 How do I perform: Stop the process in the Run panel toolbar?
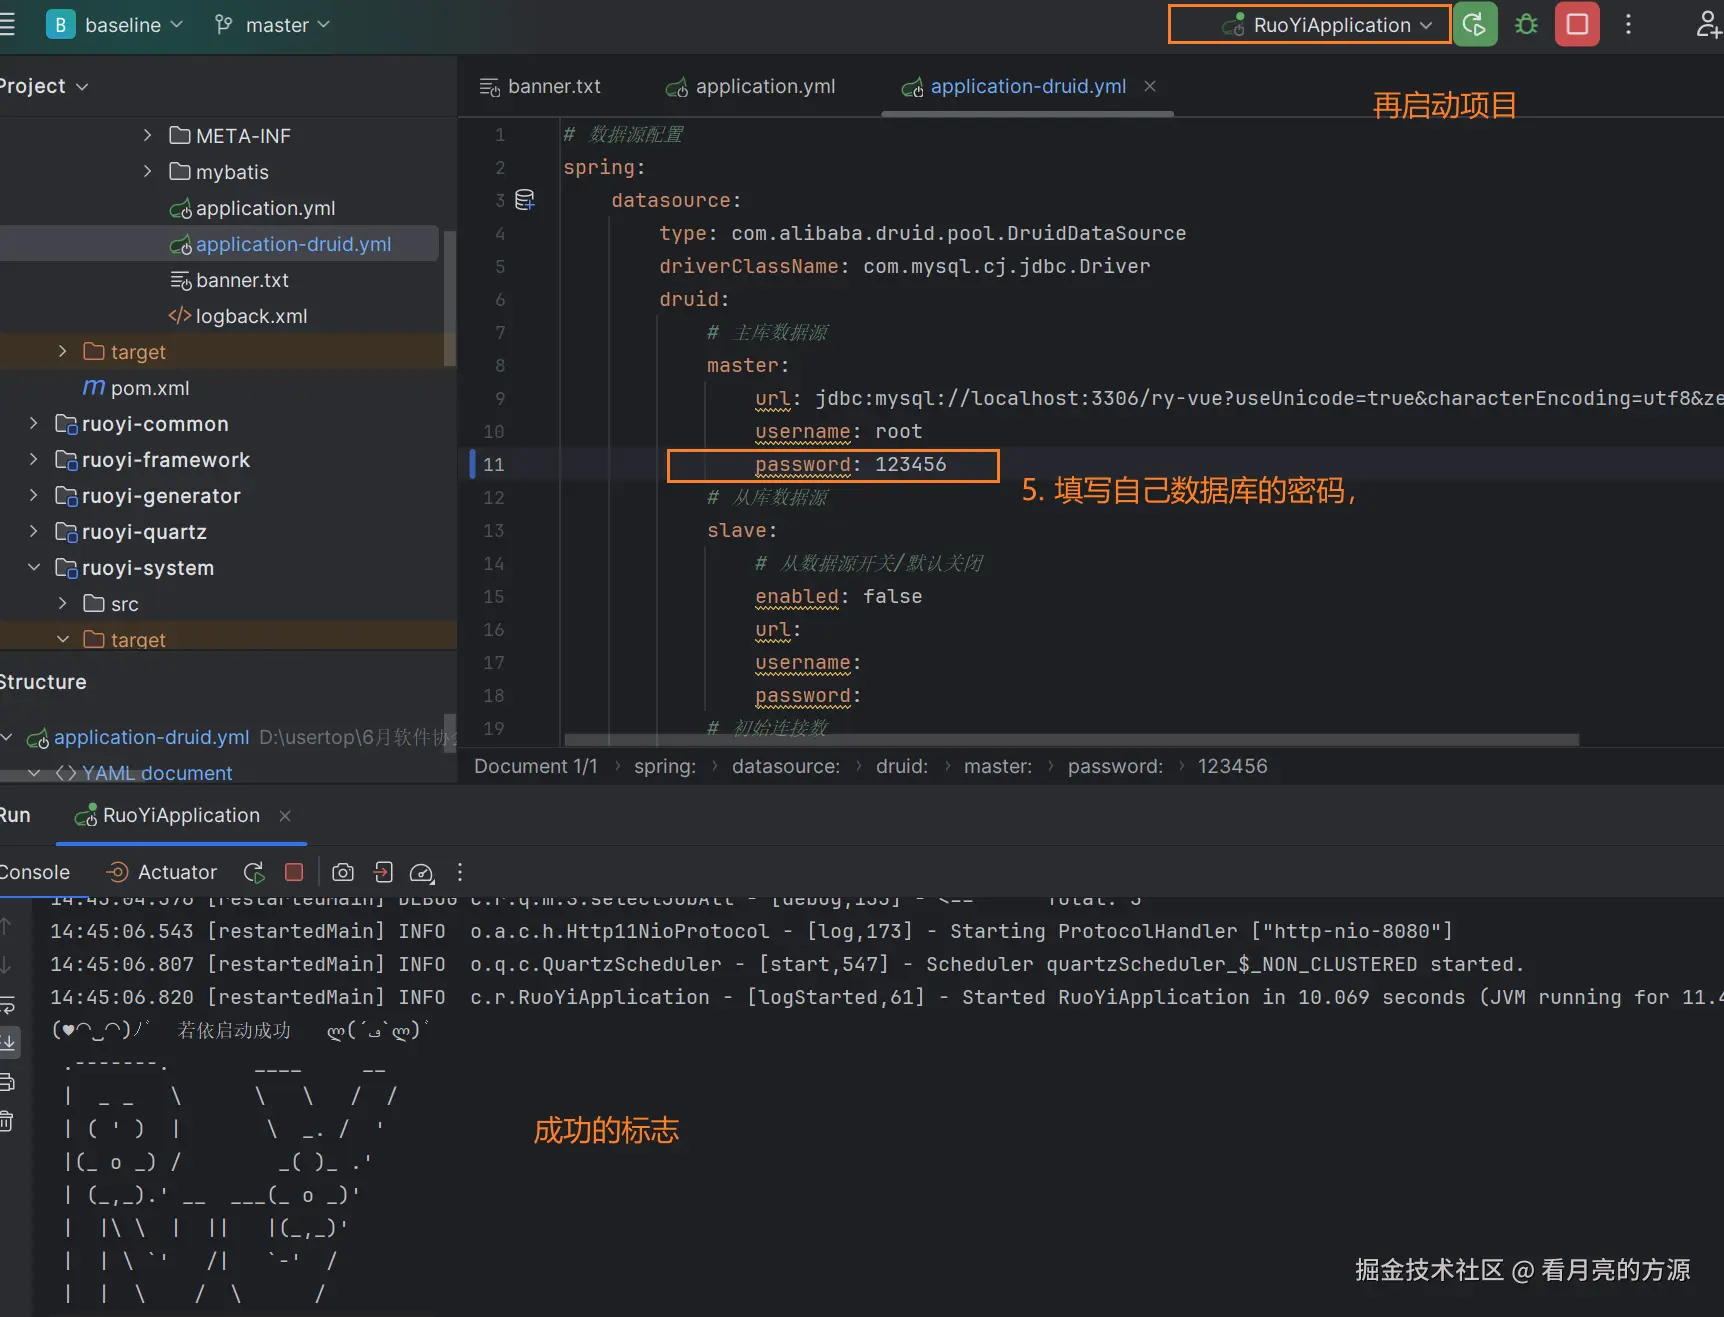pyautogui.click(x=294, y=872)
